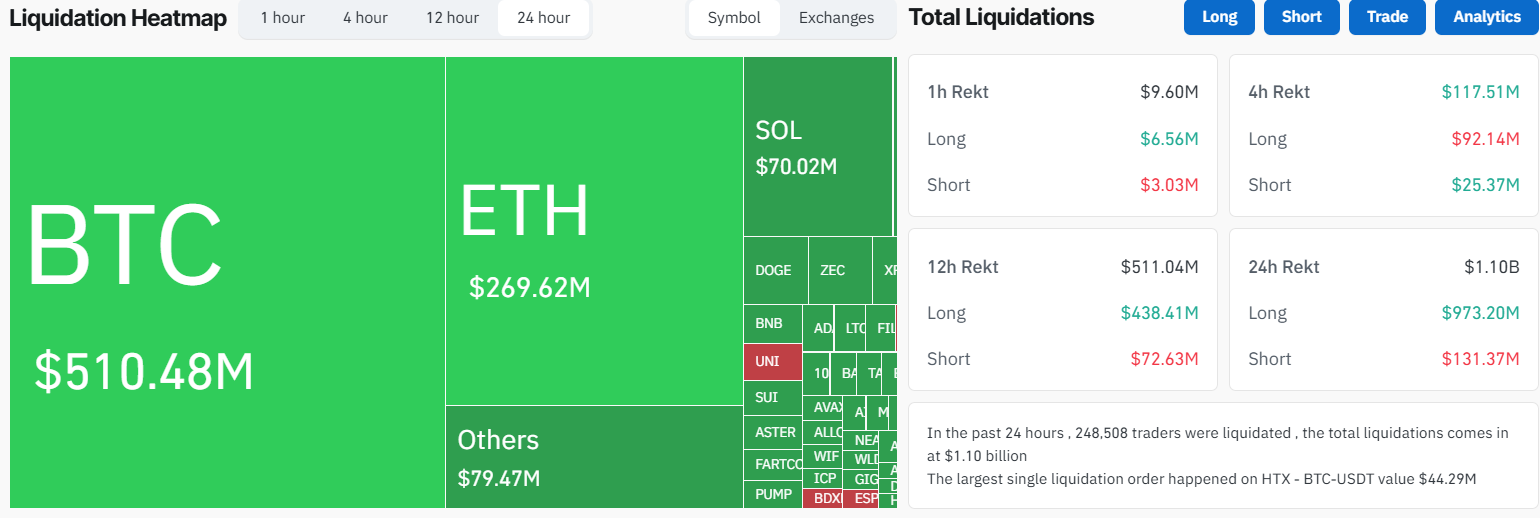Select the red UNI tile
This screenshot has height=518, width=1540.
(x=772, y=361)
